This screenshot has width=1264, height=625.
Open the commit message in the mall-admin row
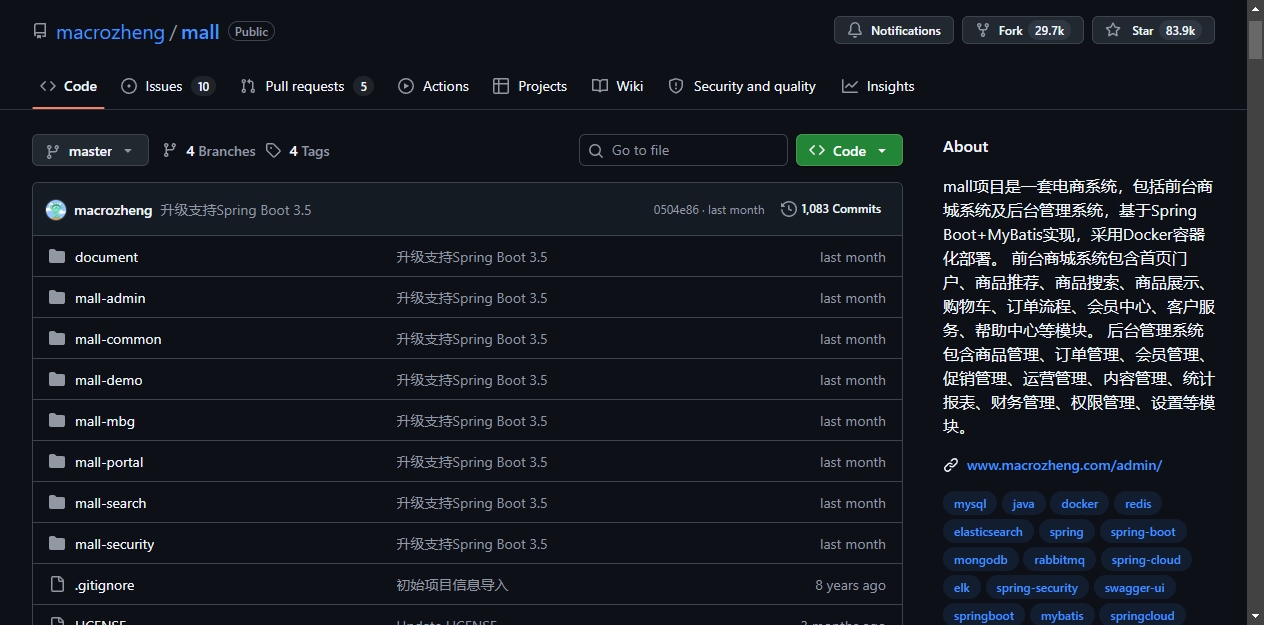click(472, 298)
